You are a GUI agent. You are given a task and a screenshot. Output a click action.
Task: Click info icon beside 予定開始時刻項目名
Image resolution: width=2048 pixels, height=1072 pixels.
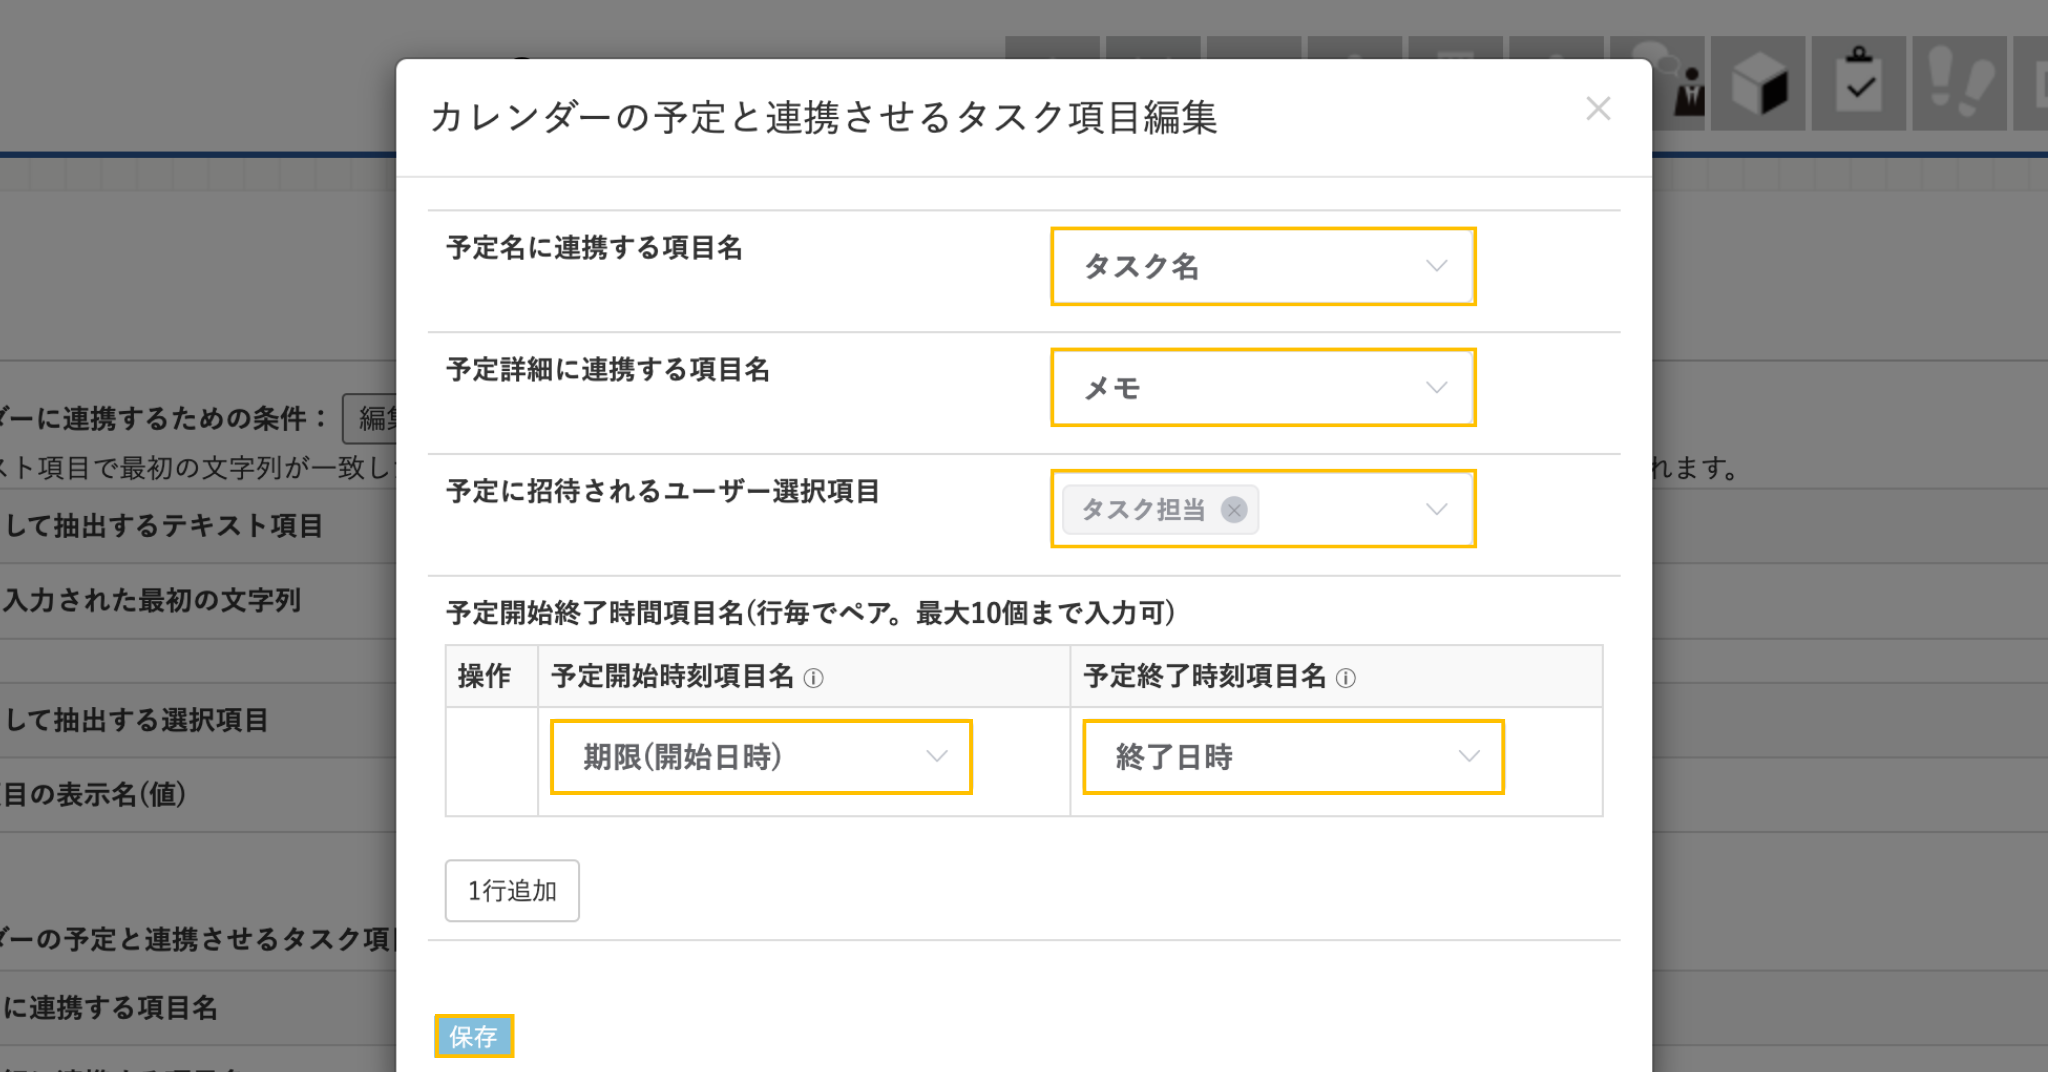click(x=814, y=678)
